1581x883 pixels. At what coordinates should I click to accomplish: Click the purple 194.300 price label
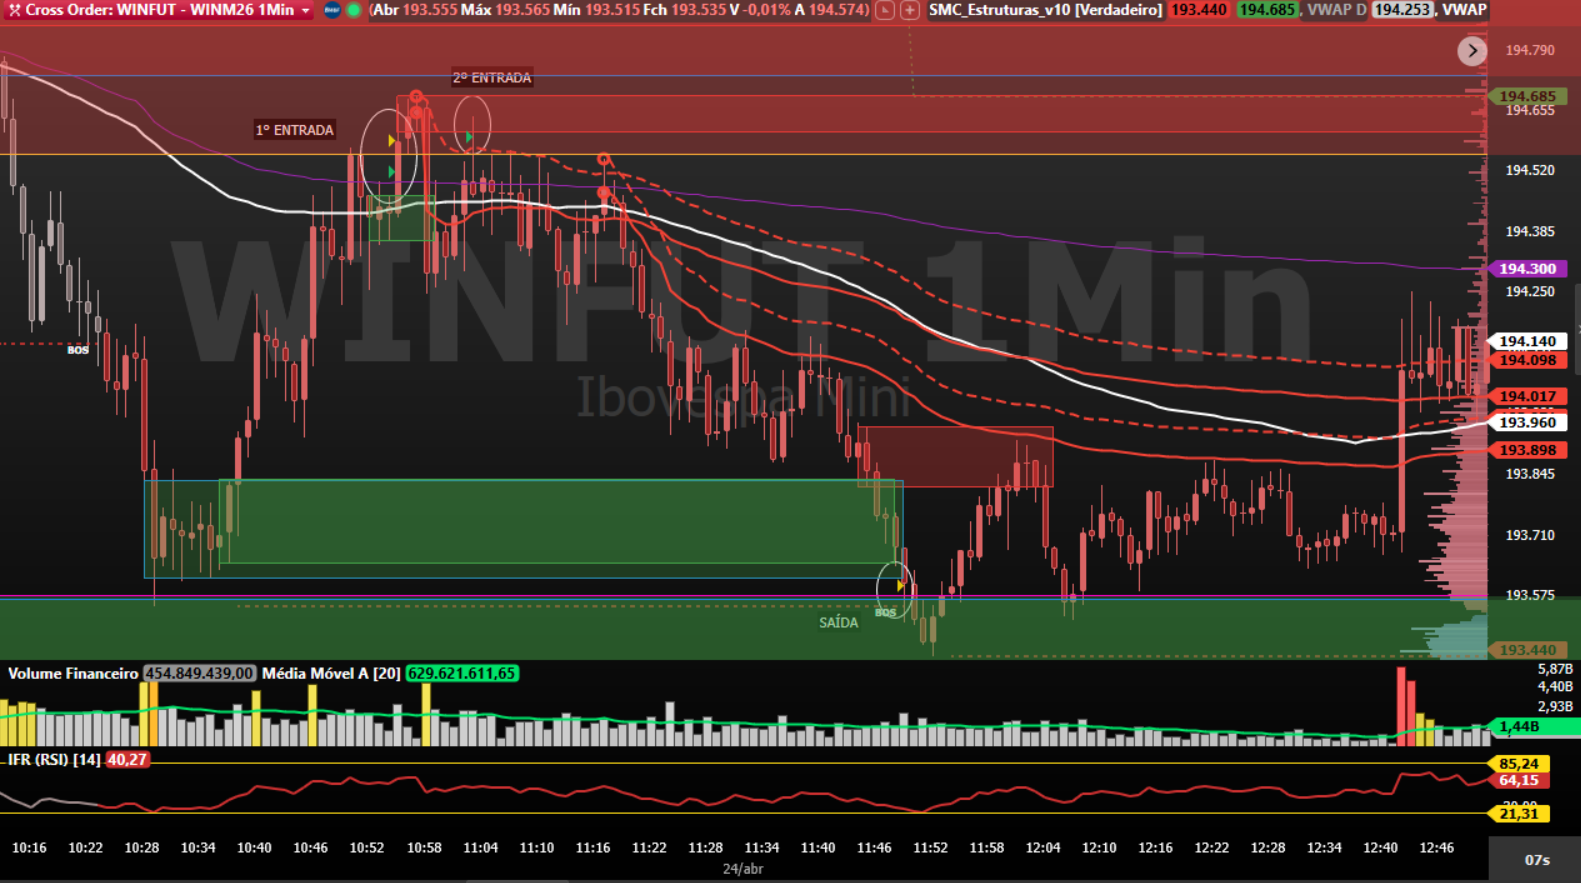[1527, 269]
